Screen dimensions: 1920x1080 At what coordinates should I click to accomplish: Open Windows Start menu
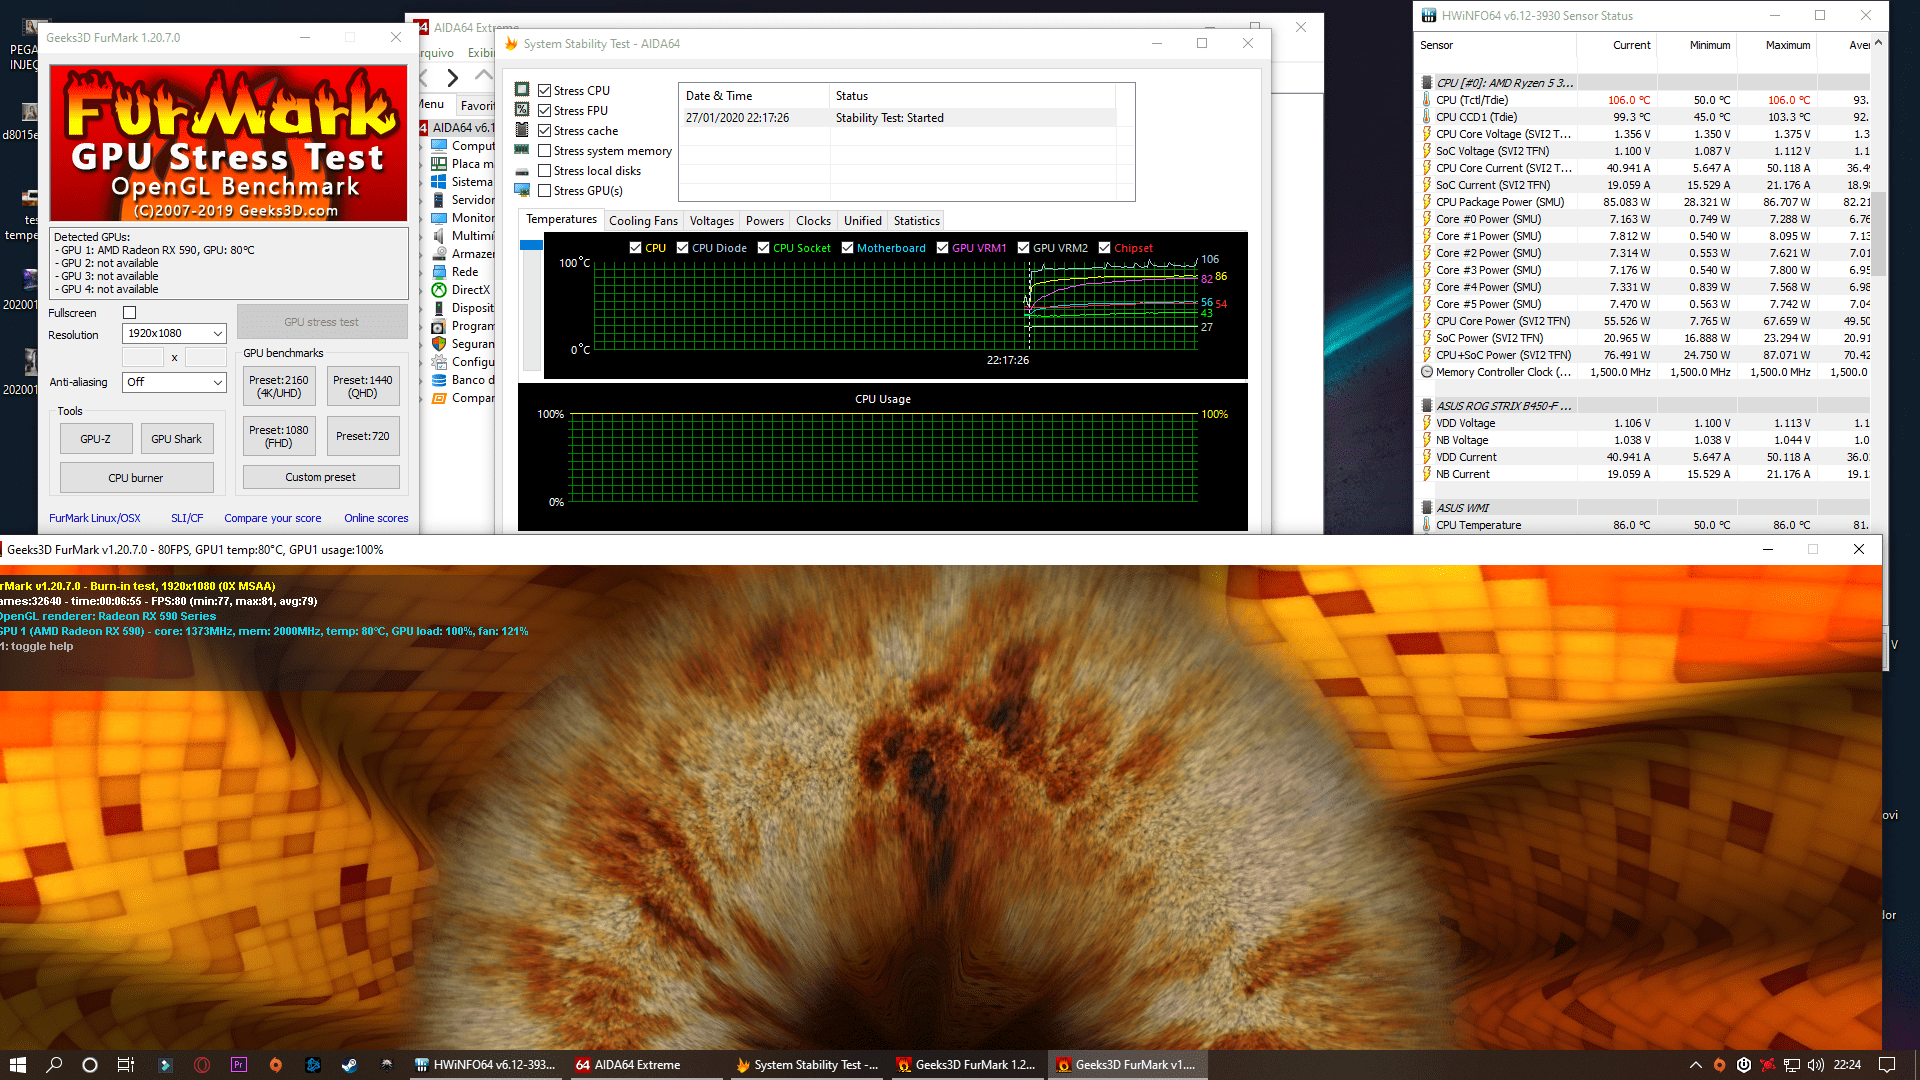pyautogui.click(x=17, y=1065)
